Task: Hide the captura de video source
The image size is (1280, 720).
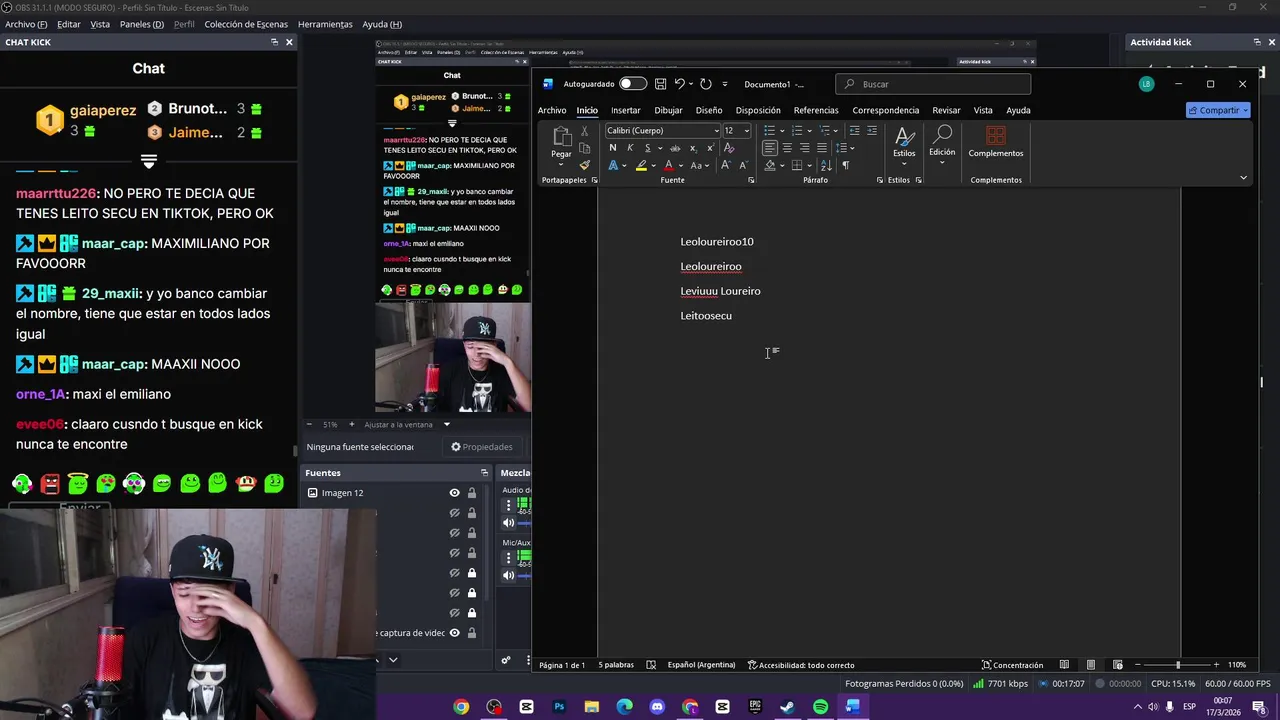Action: point(454,633)
